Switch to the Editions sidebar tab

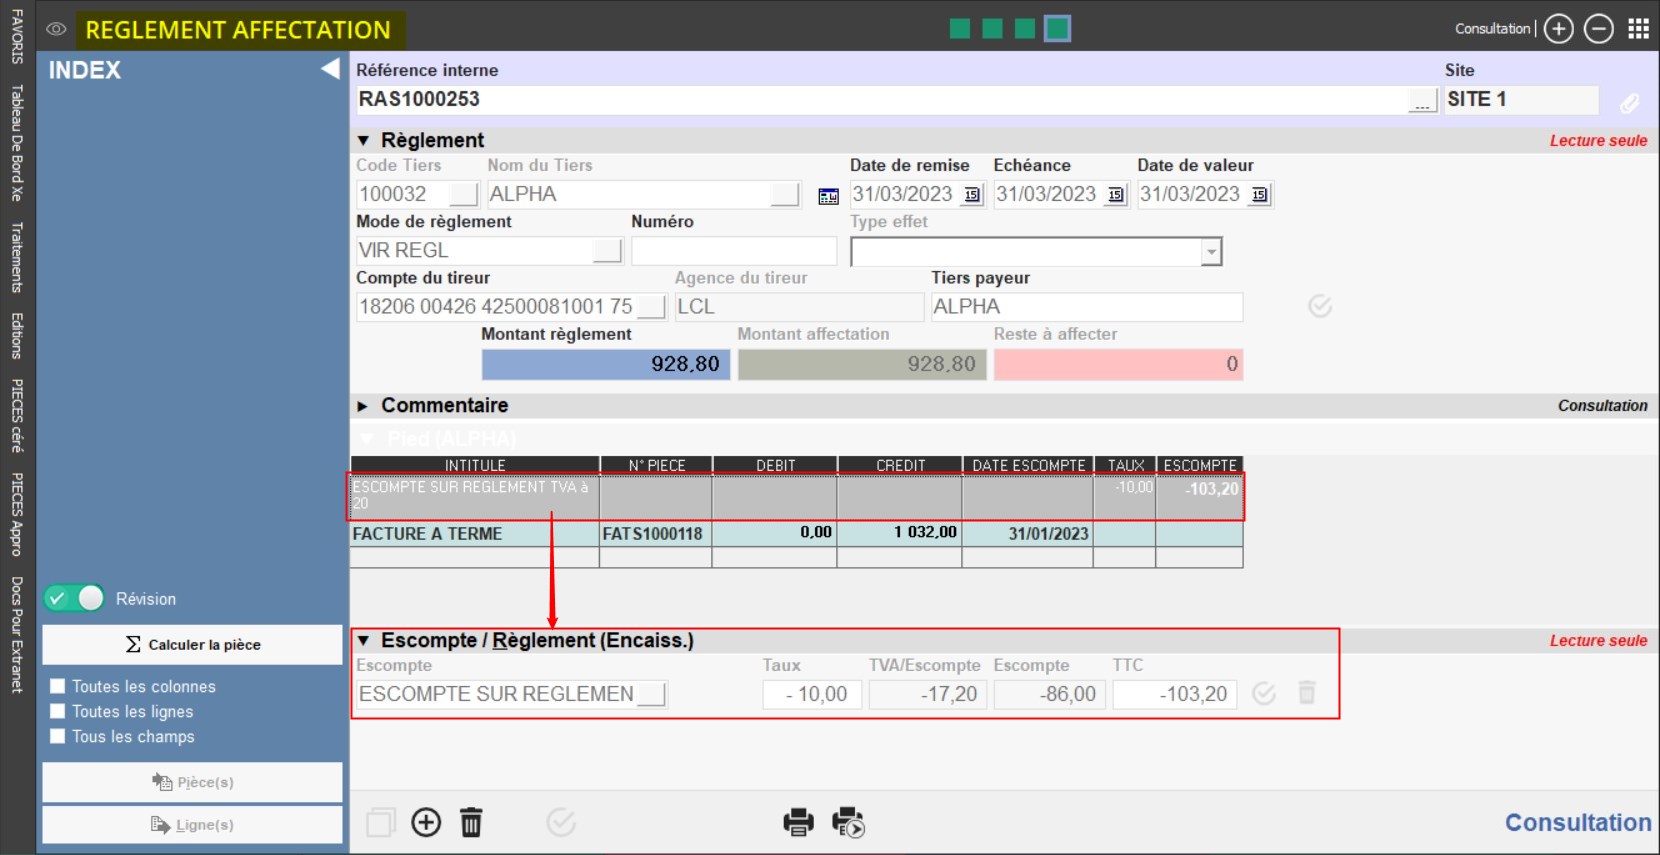pyautogui.click(x=16, y=335)
